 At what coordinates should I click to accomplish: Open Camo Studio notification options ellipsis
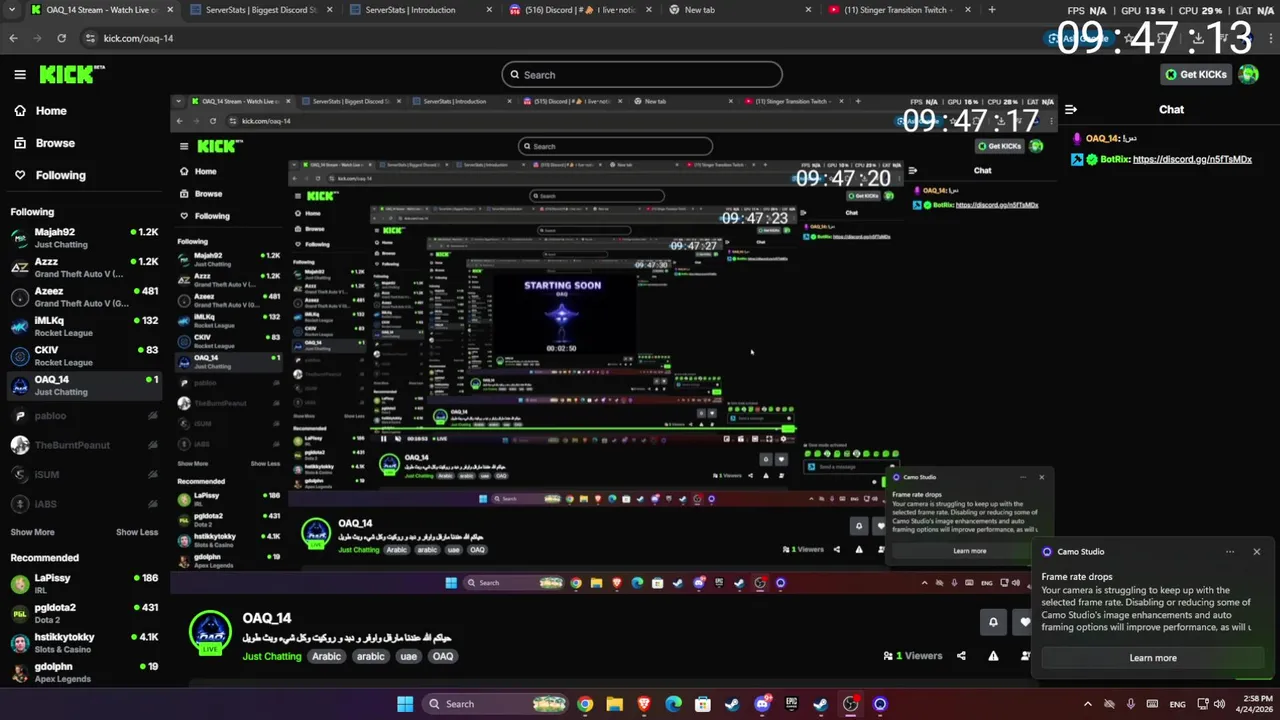click(1230, 551)
